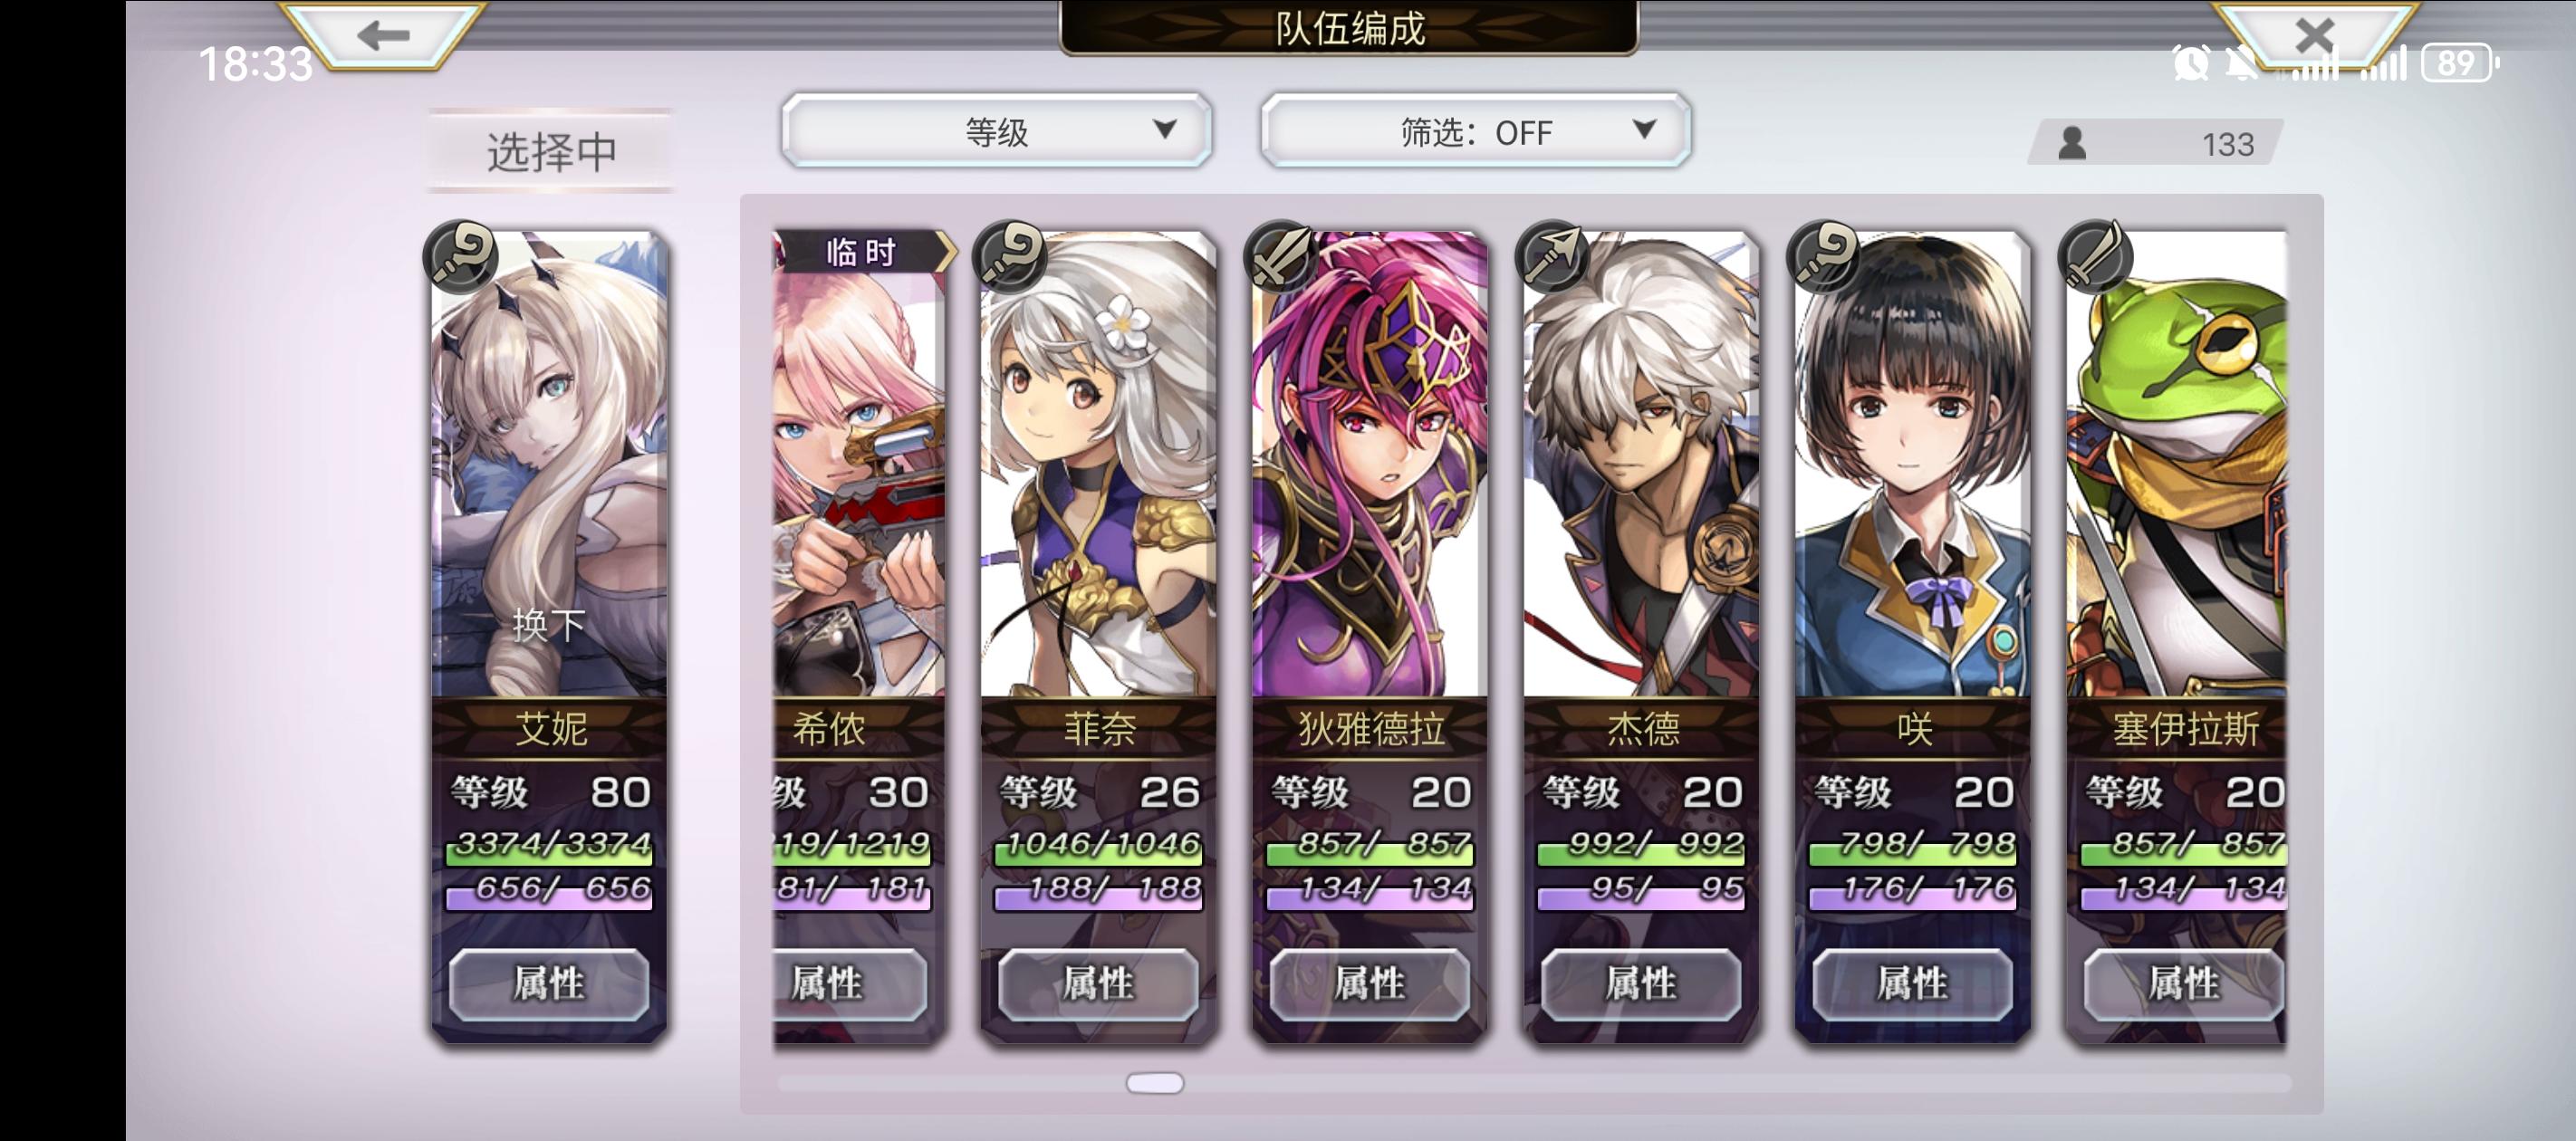Click sword weapon icon on 狄雅德拉 card

(1281, 255)
